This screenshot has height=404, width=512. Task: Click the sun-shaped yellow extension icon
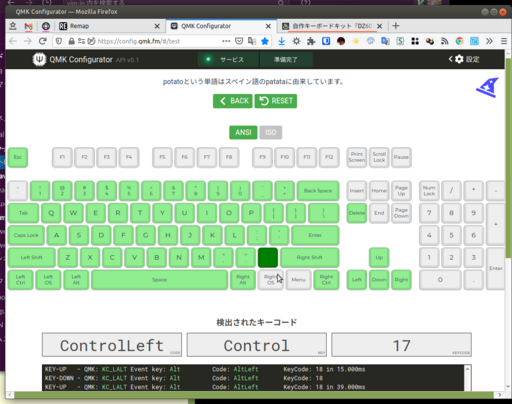[356, 41]
